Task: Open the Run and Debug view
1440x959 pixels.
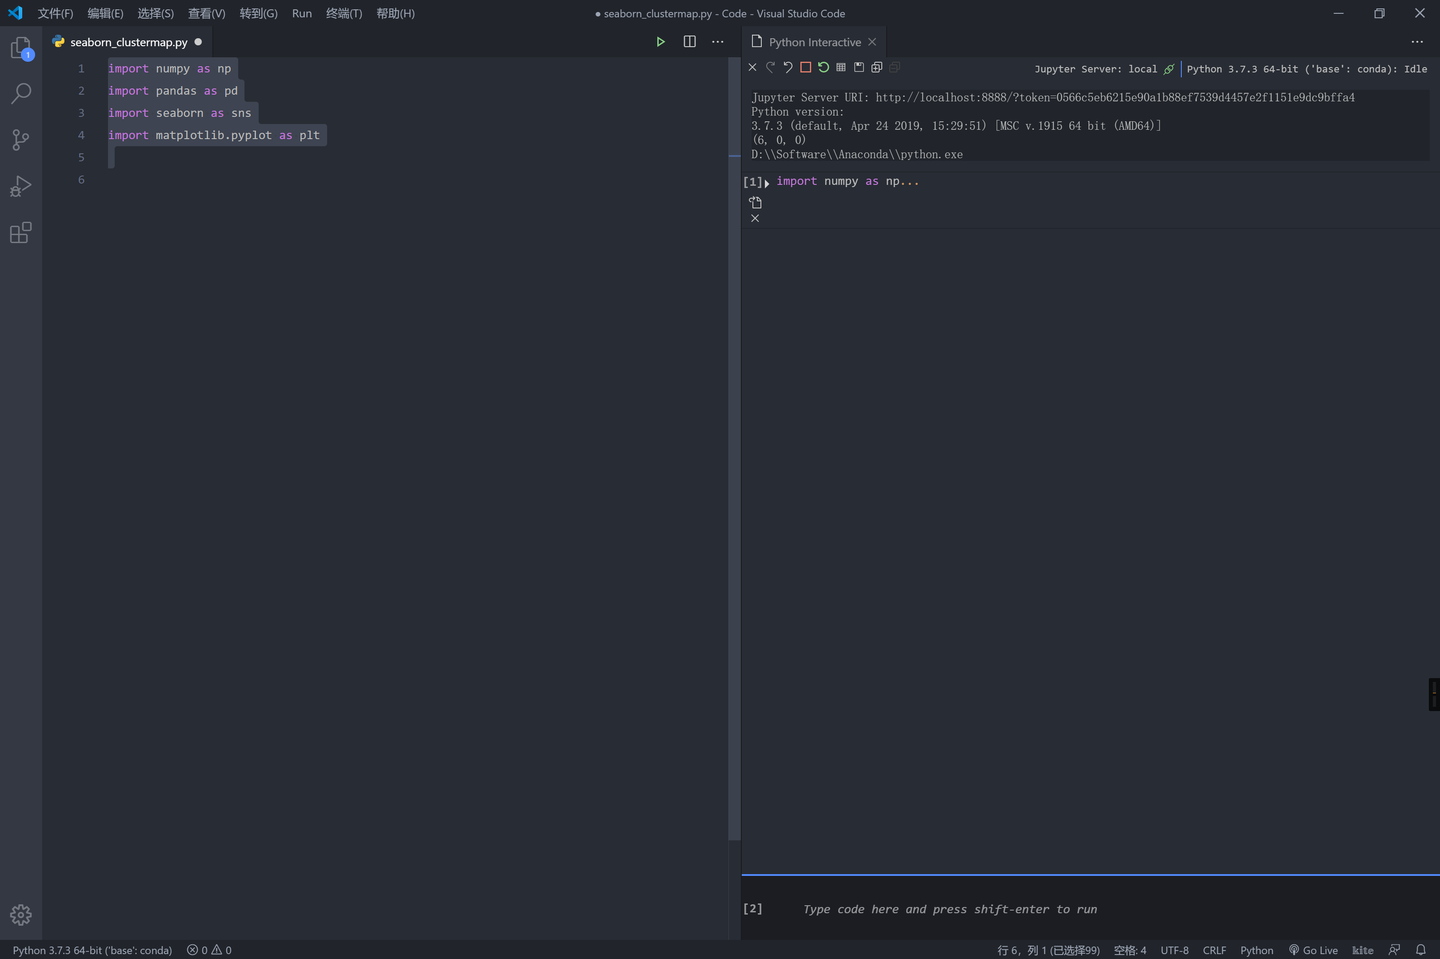Action: pos(21,186)
